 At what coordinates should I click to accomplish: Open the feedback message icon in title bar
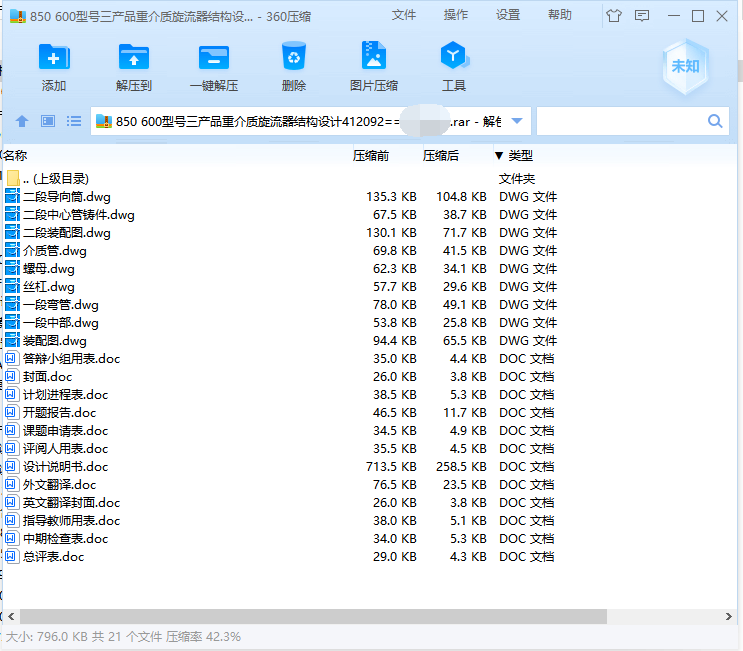[642, 16]
